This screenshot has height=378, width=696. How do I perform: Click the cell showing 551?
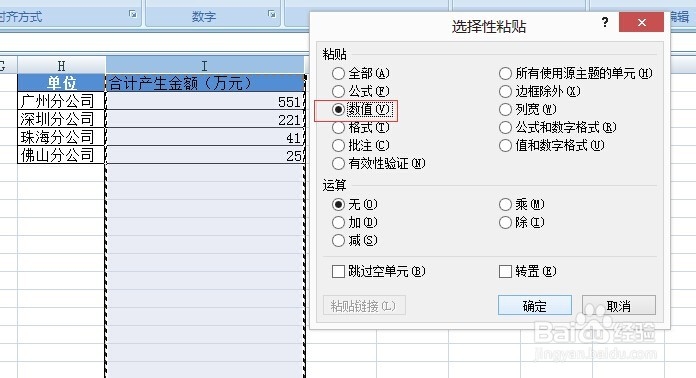coord(205,101)
